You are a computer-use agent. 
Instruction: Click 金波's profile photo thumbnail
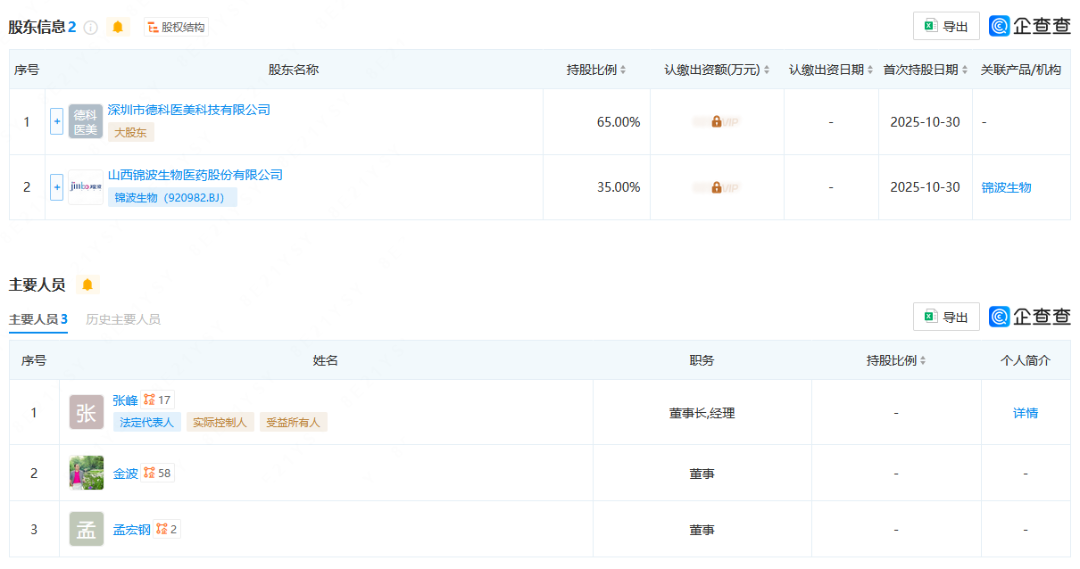(x=86, y=473)
